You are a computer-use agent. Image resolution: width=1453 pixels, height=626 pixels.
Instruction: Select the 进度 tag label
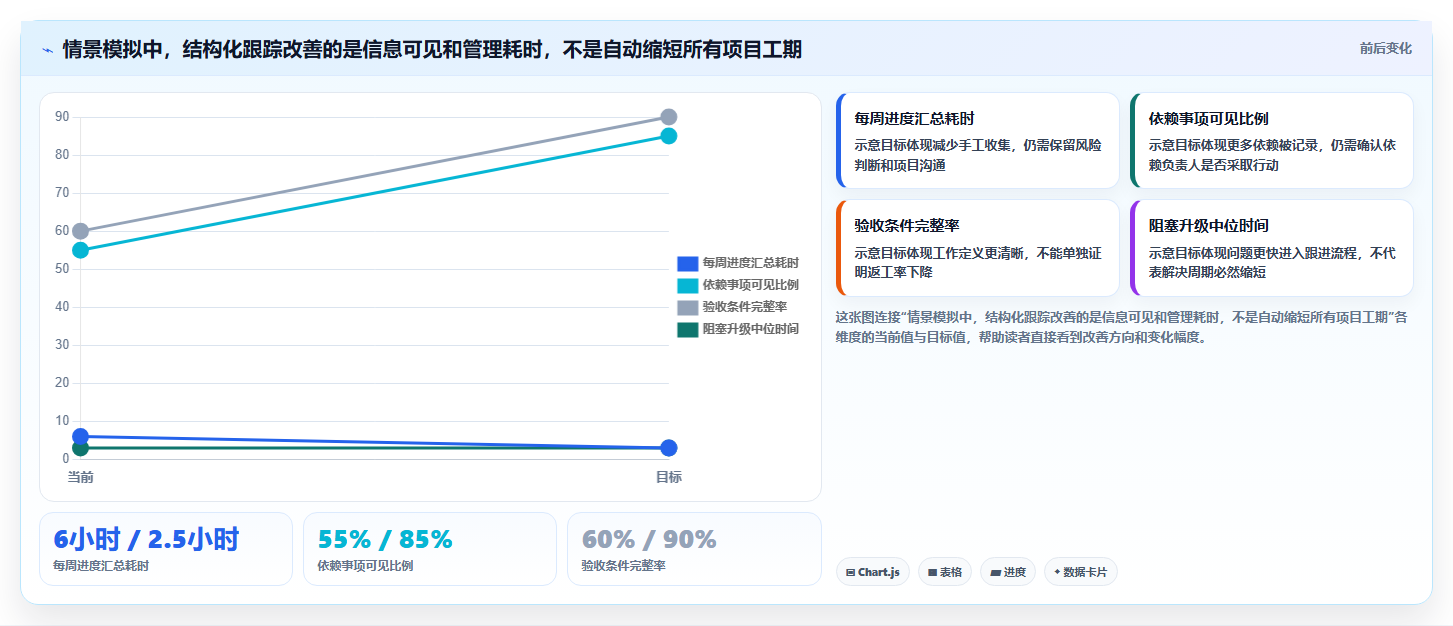[1014, 573]
